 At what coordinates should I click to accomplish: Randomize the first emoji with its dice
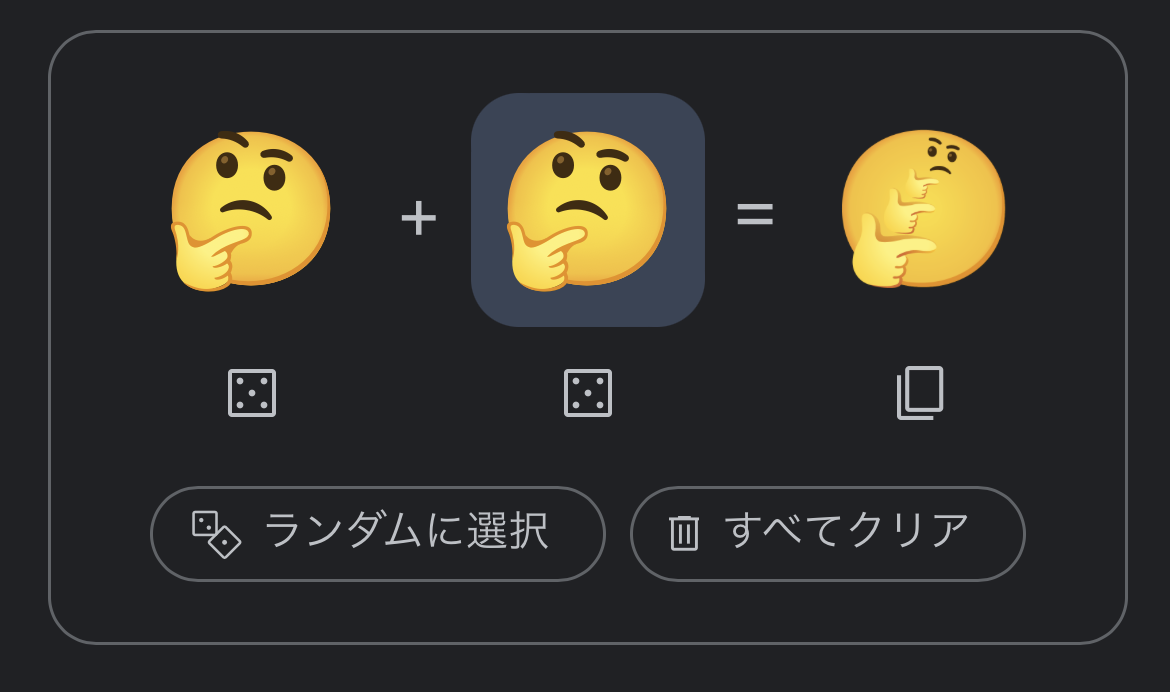click(252, 393)
